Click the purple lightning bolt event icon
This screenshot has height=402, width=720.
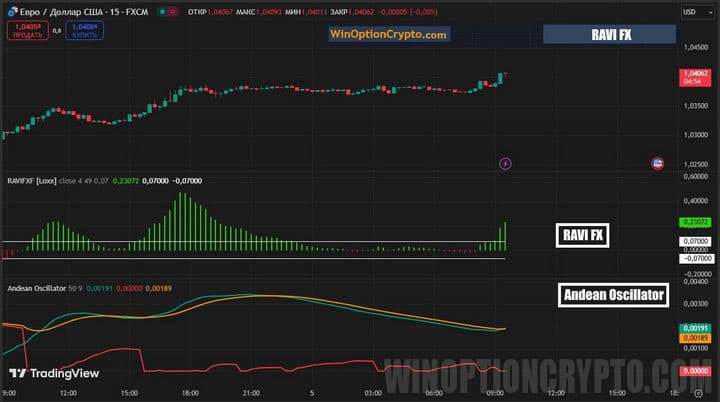[505, 163]
